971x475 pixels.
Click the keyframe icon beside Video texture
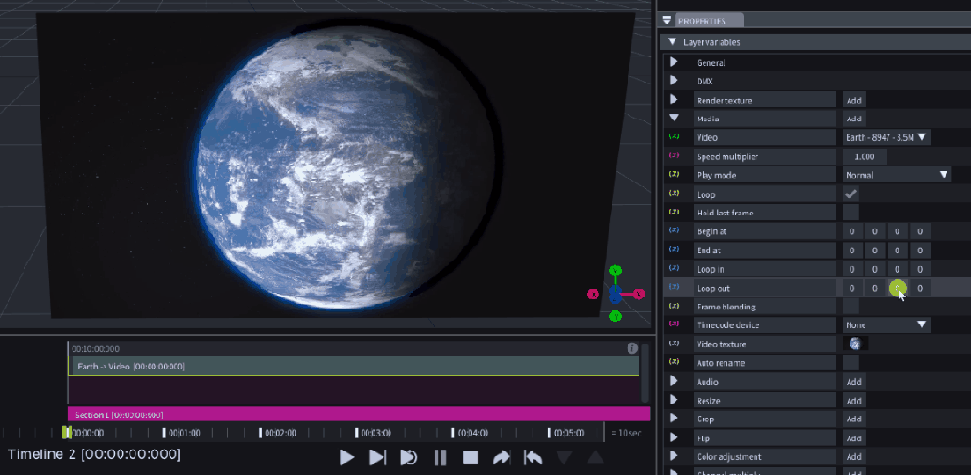point(674,343)
